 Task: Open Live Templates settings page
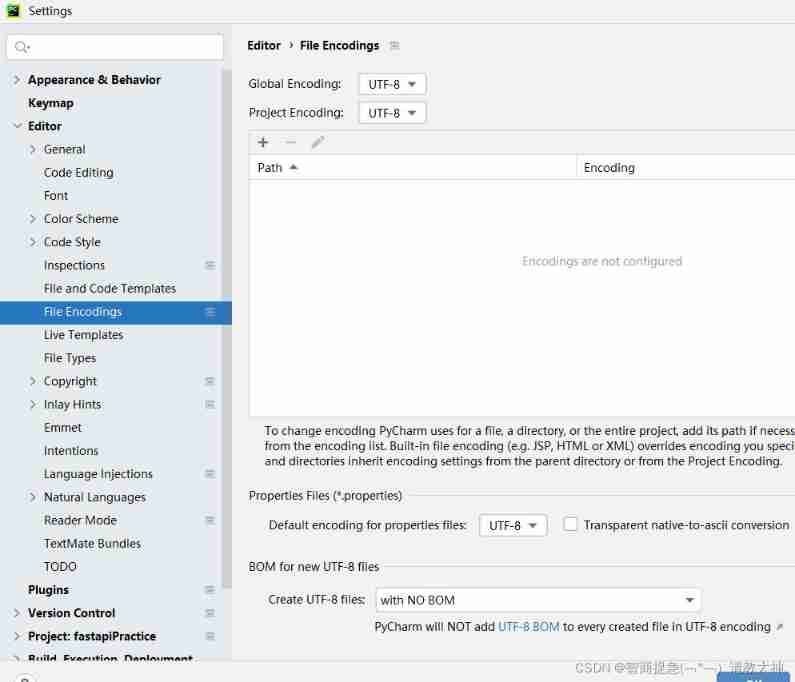pyautogui.click(x=83, y=335)
